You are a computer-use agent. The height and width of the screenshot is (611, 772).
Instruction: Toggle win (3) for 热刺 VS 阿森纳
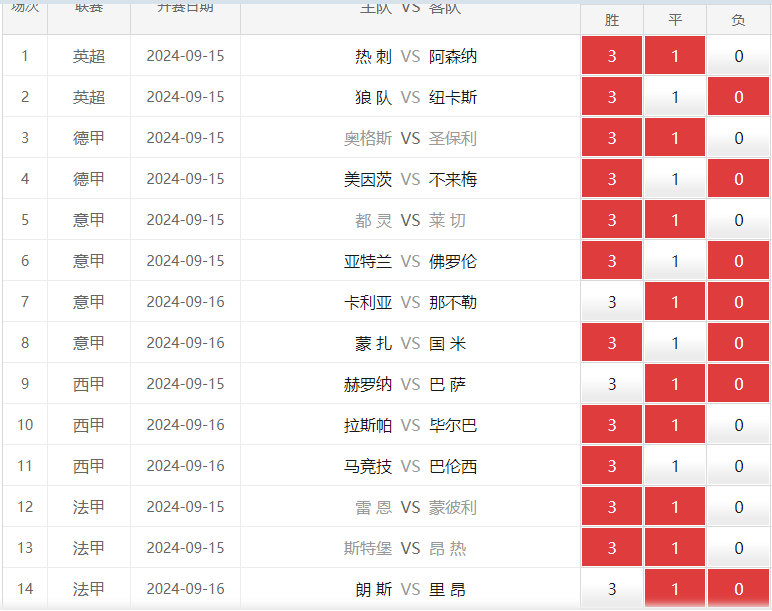[611, 56]
